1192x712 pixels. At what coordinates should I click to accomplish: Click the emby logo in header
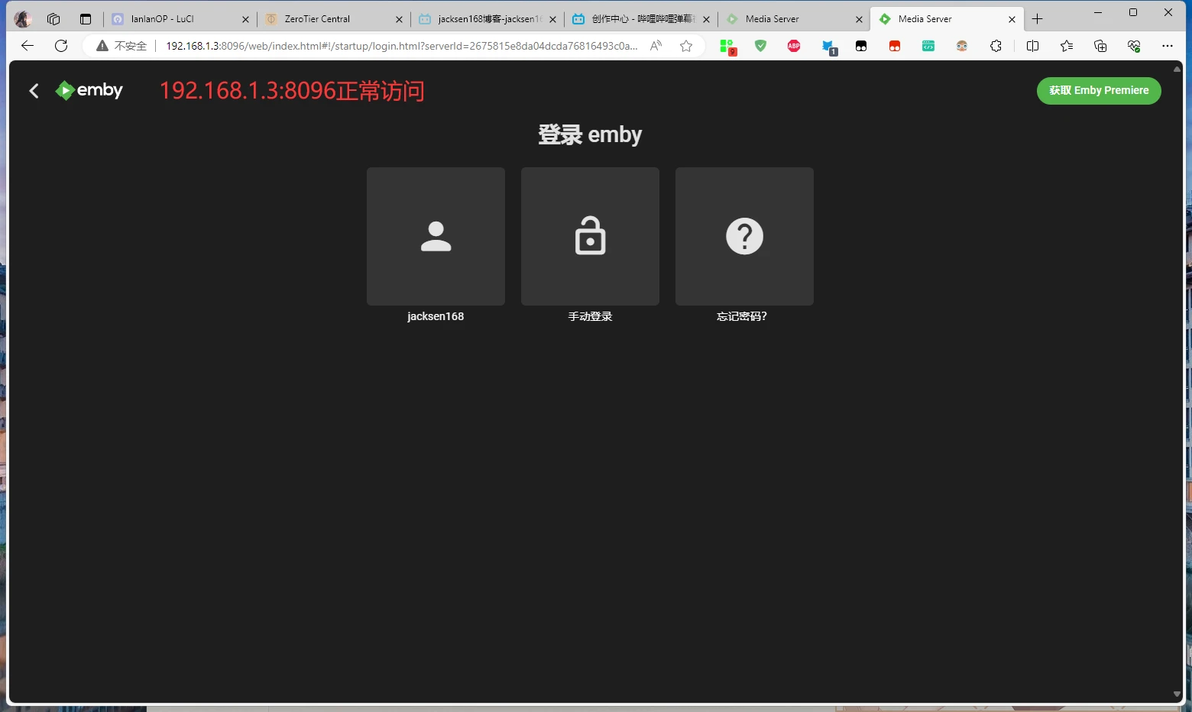[89, 90]
